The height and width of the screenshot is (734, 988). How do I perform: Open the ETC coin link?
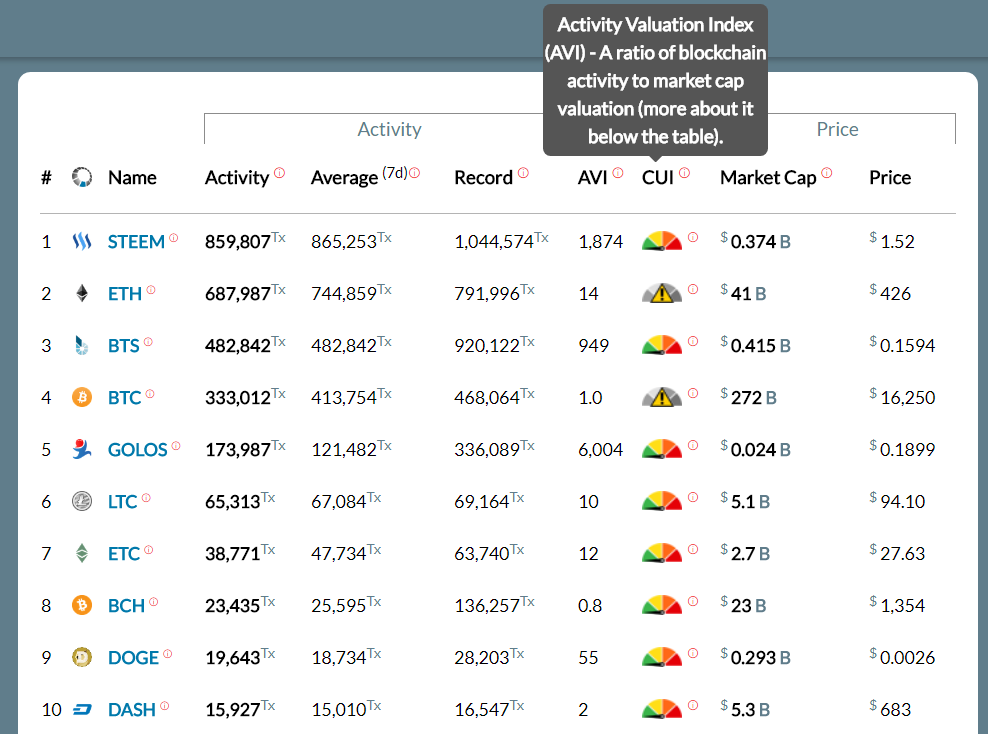tap(124, 554)
